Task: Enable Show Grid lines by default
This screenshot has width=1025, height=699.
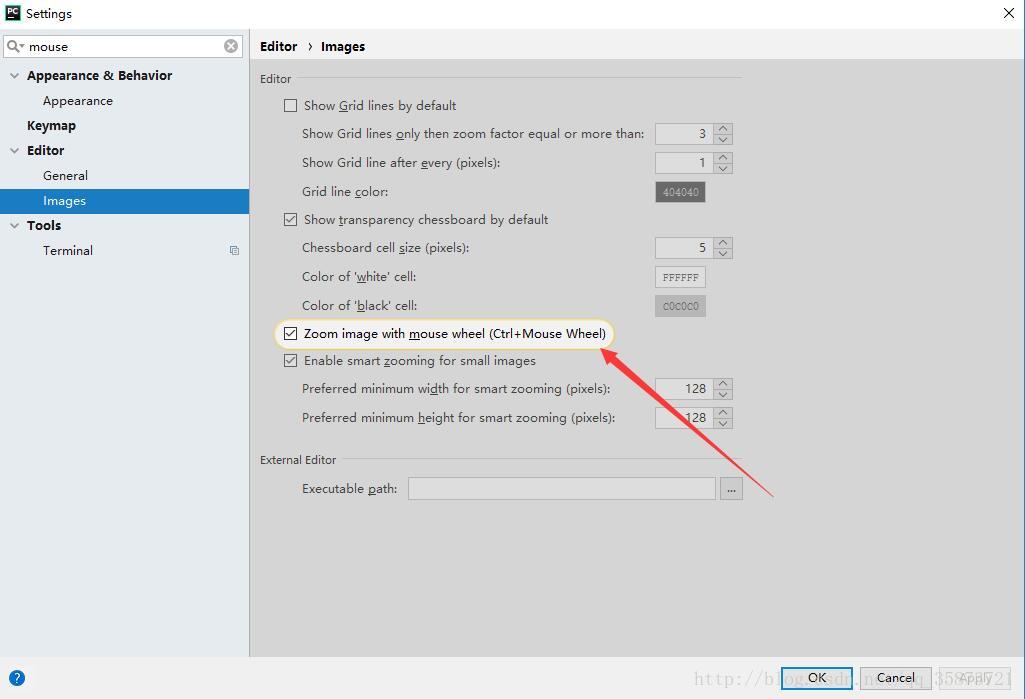Action: coord(290,105)
